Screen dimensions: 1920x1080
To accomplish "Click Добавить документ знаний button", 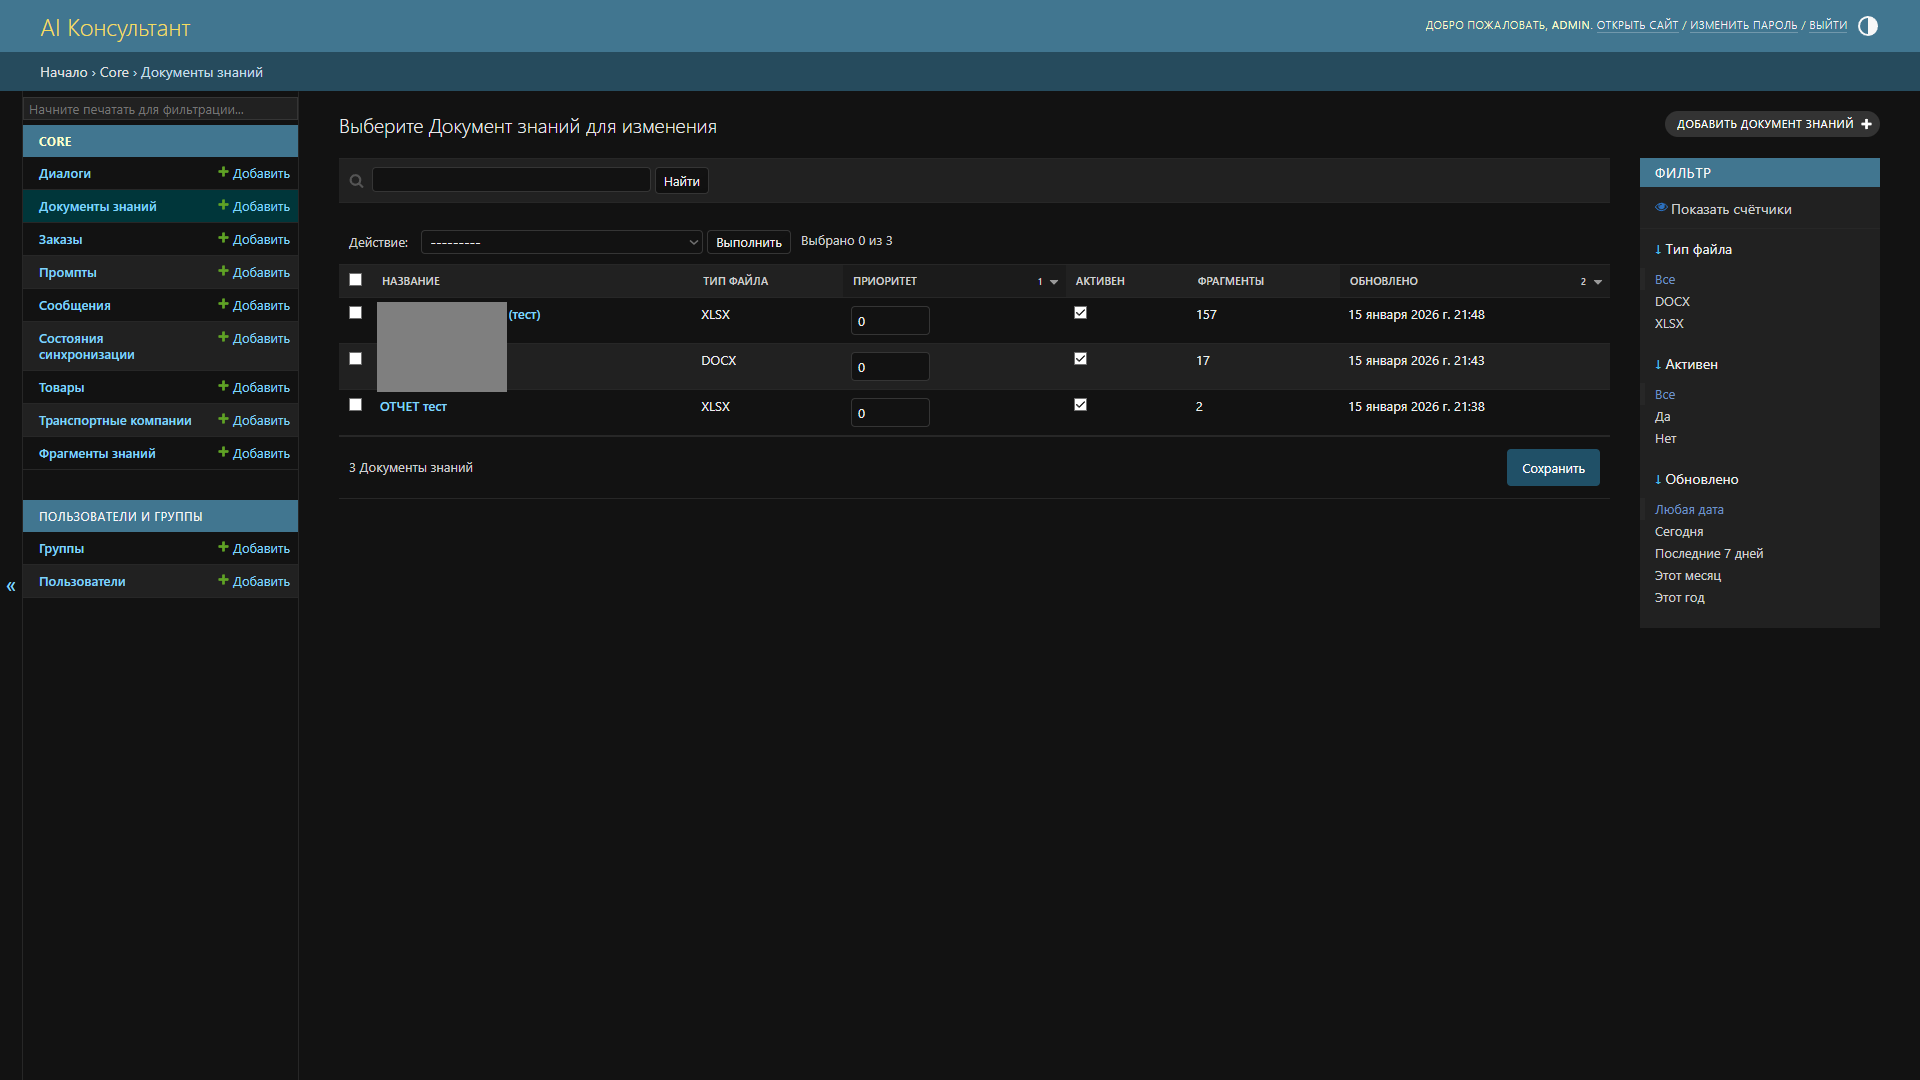I will 1772,124.
